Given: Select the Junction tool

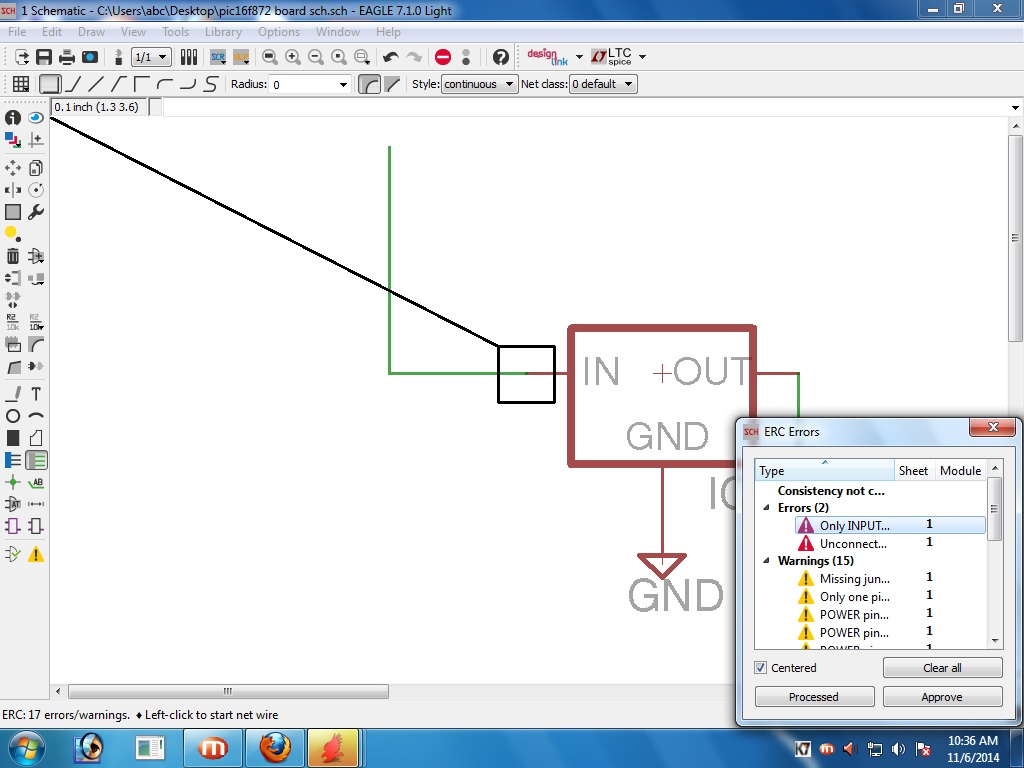Looking at the screenshot, I should tap(12, 483).
